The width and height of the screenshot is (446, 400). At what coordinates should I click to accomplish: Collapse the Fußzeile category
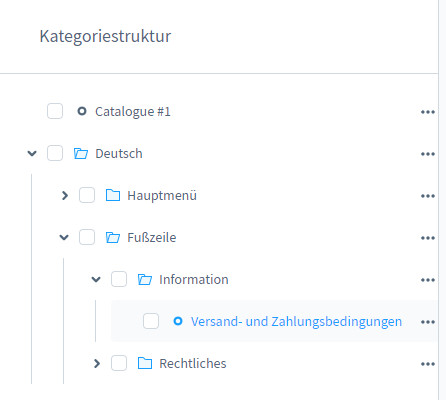(x=64, y=237)
